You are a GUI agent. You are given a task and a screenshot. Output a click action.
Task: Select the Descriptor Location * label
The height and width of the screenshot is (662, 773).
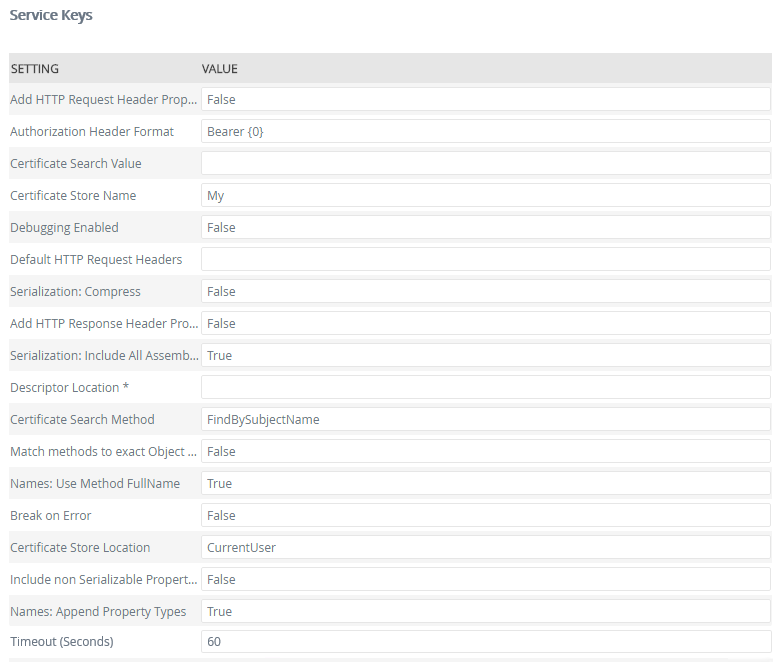[70, 387]
